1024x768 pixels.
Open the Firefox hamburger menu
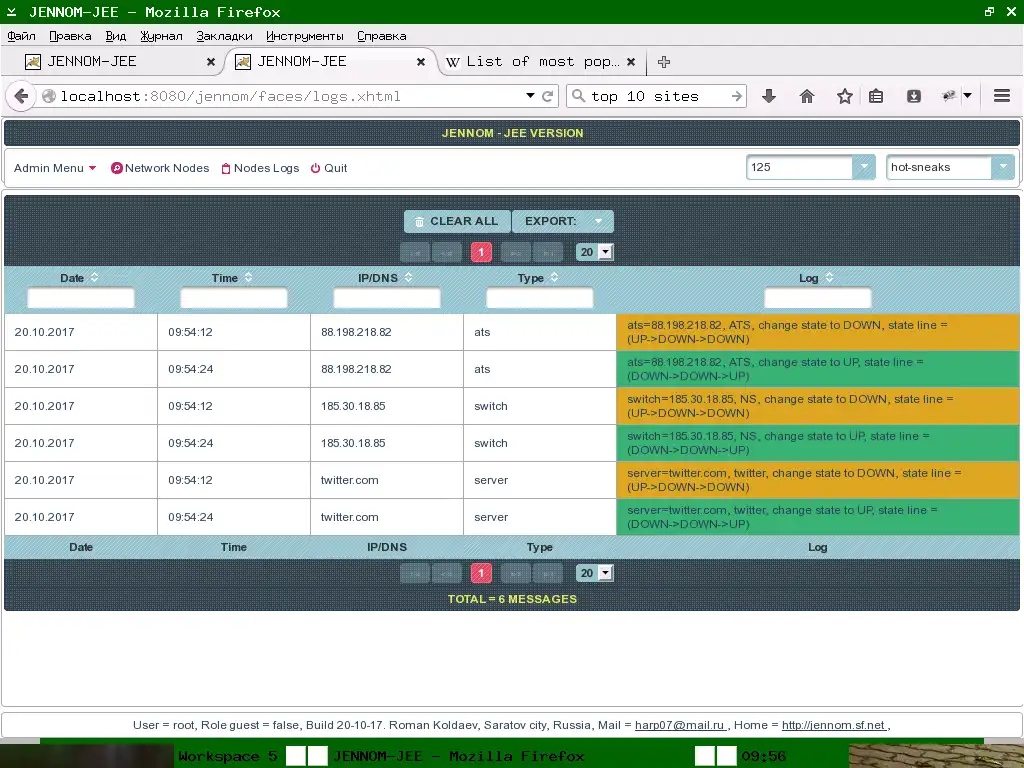pyautogui.click(x=1002, y=96)
